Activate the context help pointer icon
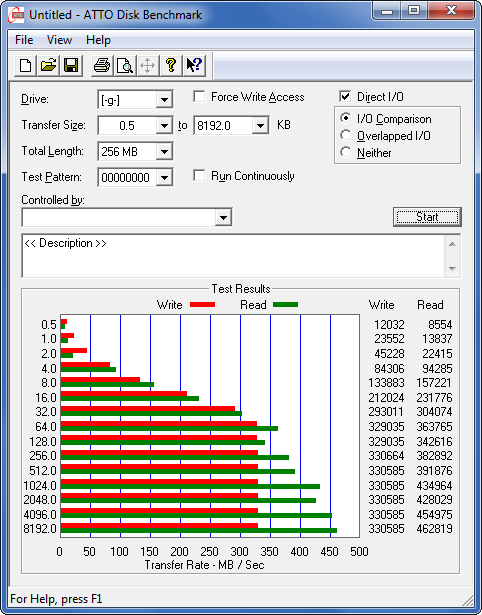The height and width of the screenshot is (615, 482). [x=194, y=66]
